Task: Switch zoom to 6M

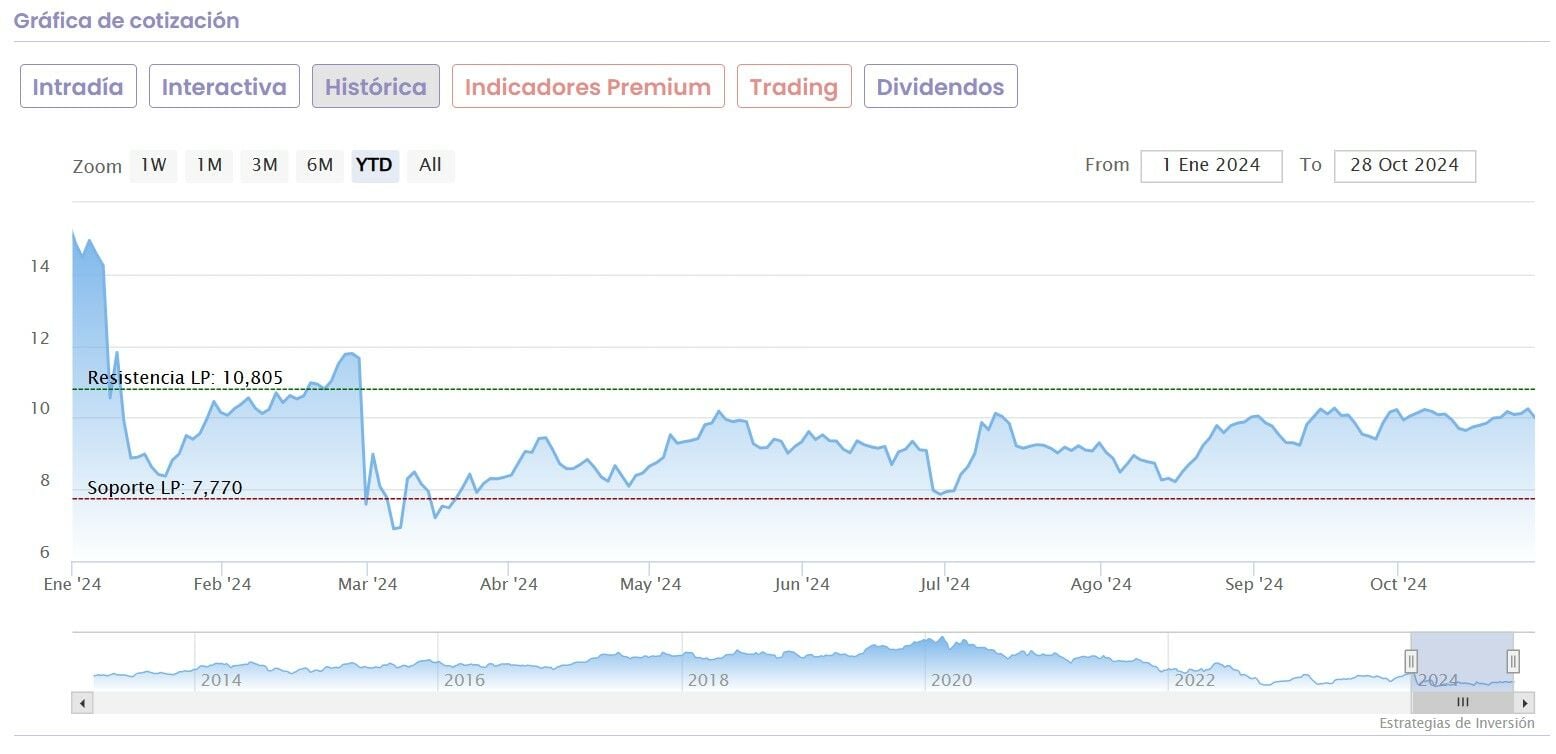Action: tap(320, 165)
